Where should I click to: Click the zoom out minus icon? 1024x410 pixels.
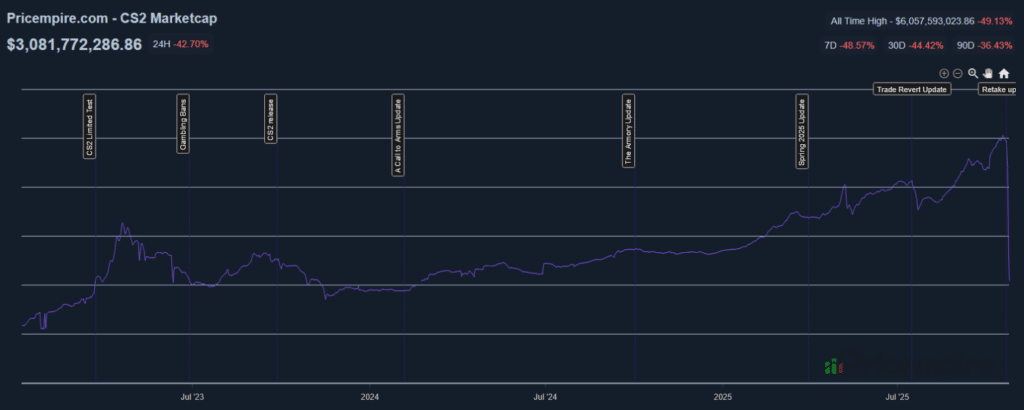[x=958, y=74]
